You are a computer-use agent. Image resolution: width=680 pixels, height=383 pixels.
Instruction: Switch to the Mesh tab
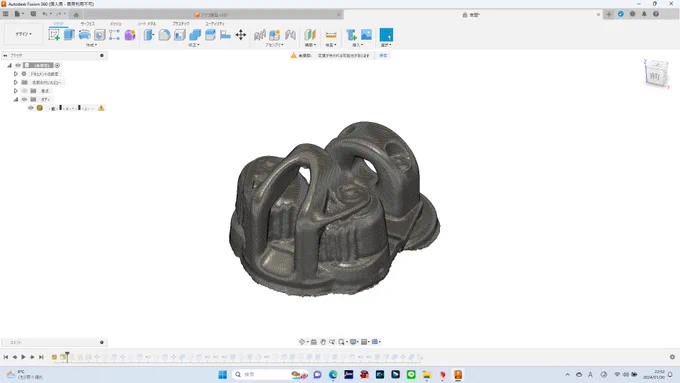115,23
